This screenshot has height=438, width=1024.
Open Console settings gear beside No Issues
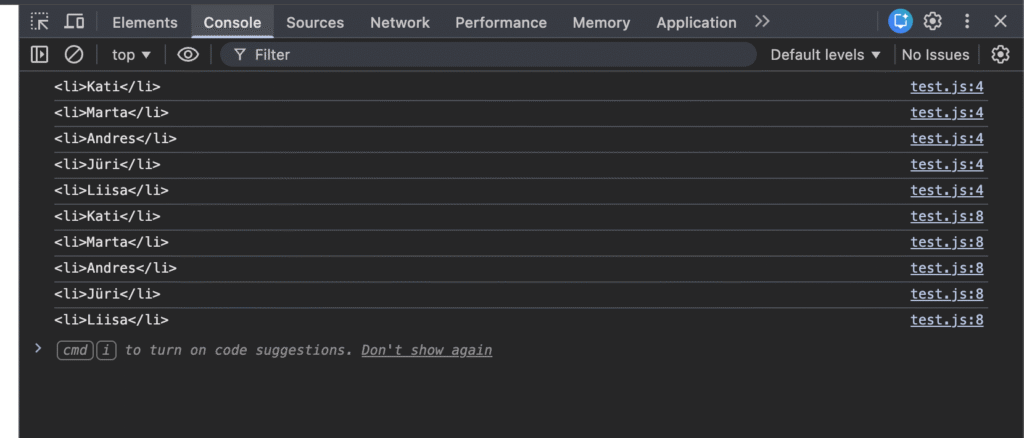[x=1000, y=55]
